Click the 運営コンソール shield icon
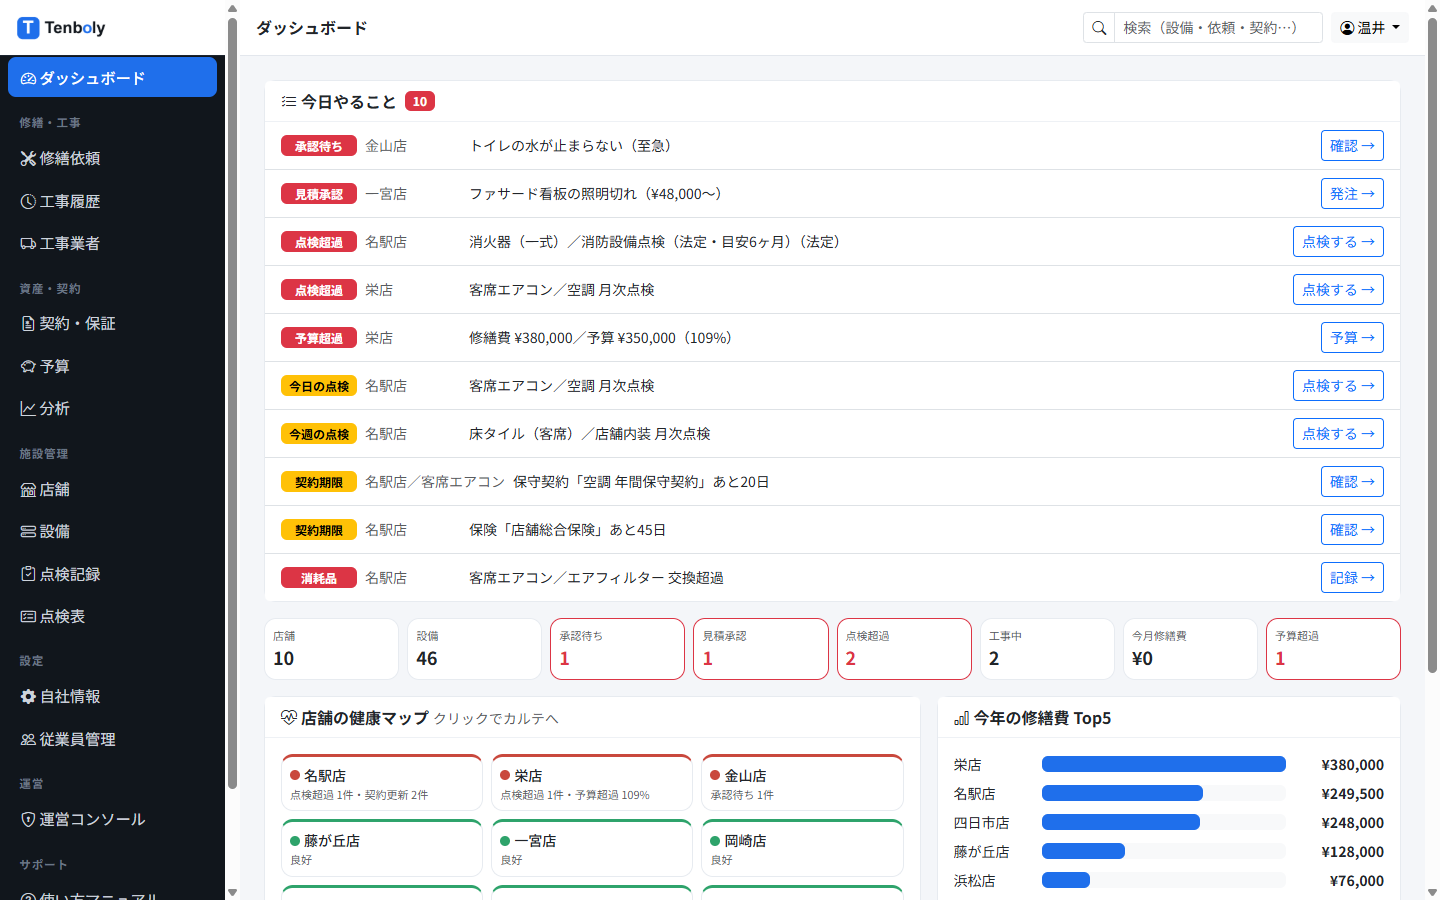 click(x=28, y=819)
